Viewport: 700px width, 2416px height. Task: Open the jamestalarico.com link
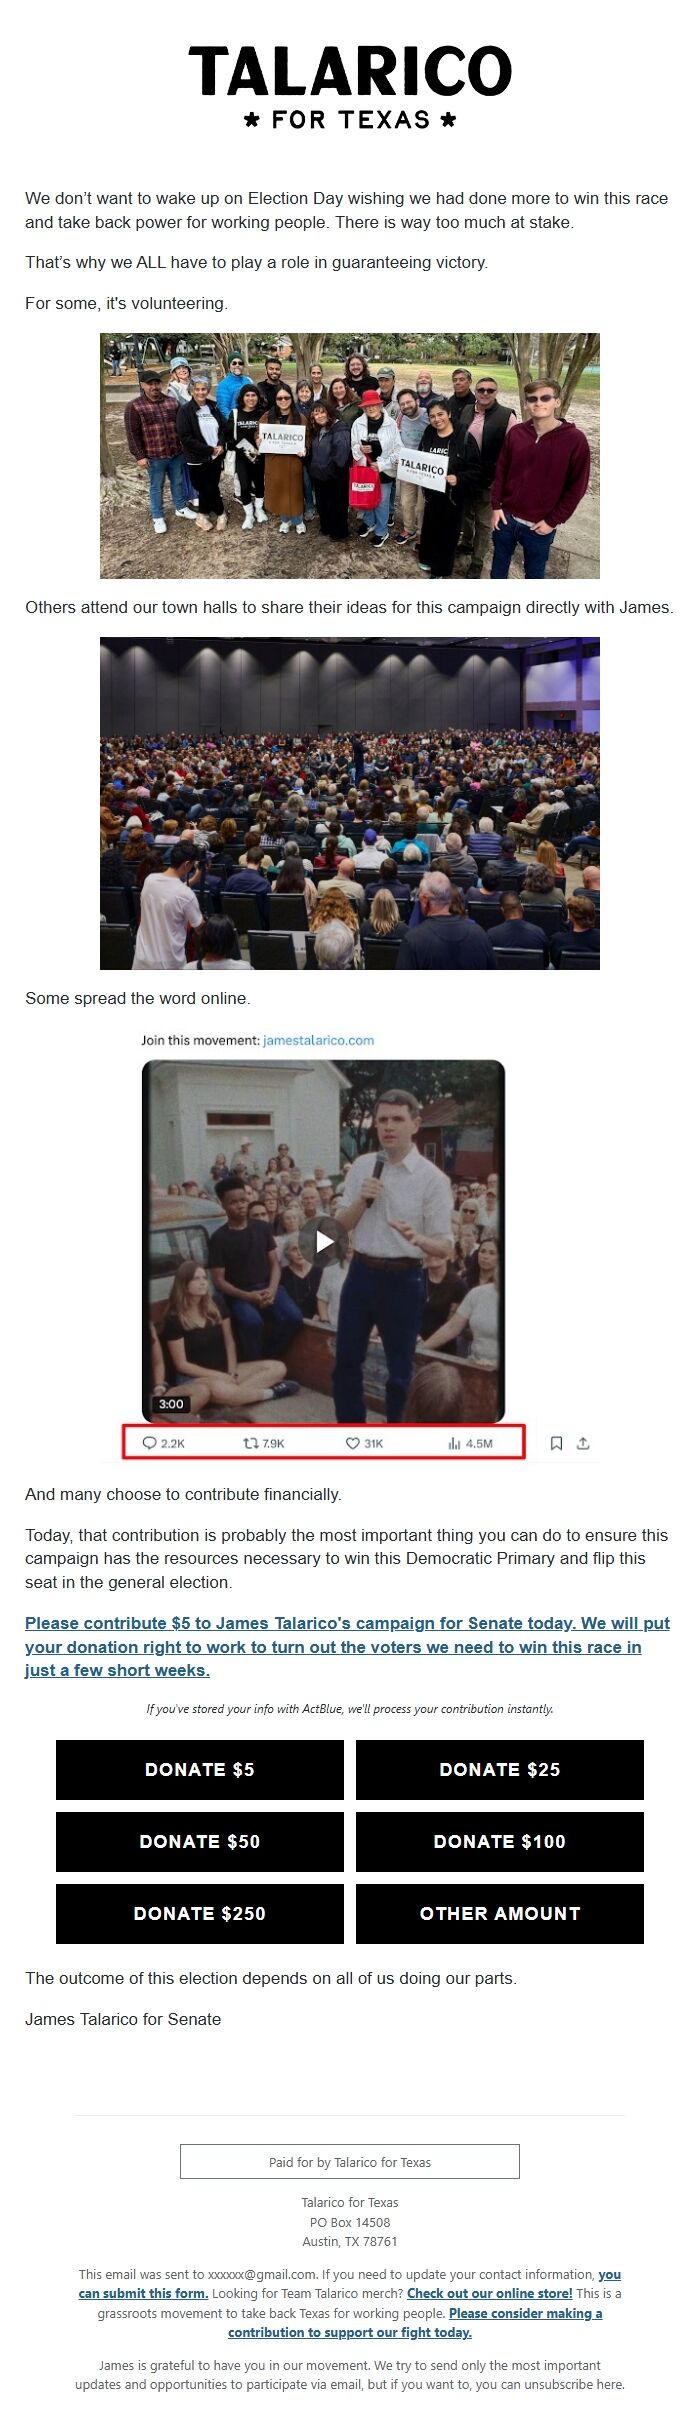(318, 1040)
